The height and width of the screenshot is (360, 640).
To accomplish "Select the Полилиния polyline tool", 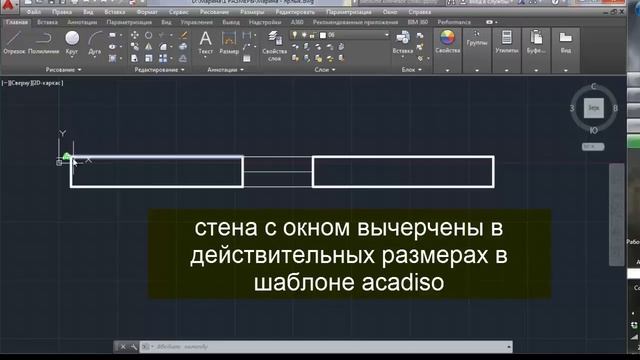I will (43, 42).
